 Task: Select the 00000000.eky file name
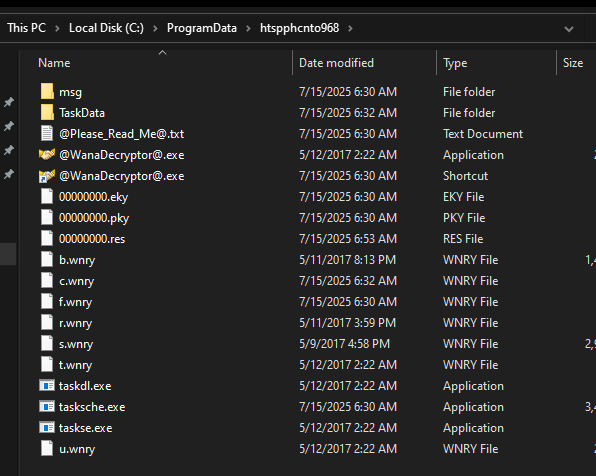tap(94, 197)
